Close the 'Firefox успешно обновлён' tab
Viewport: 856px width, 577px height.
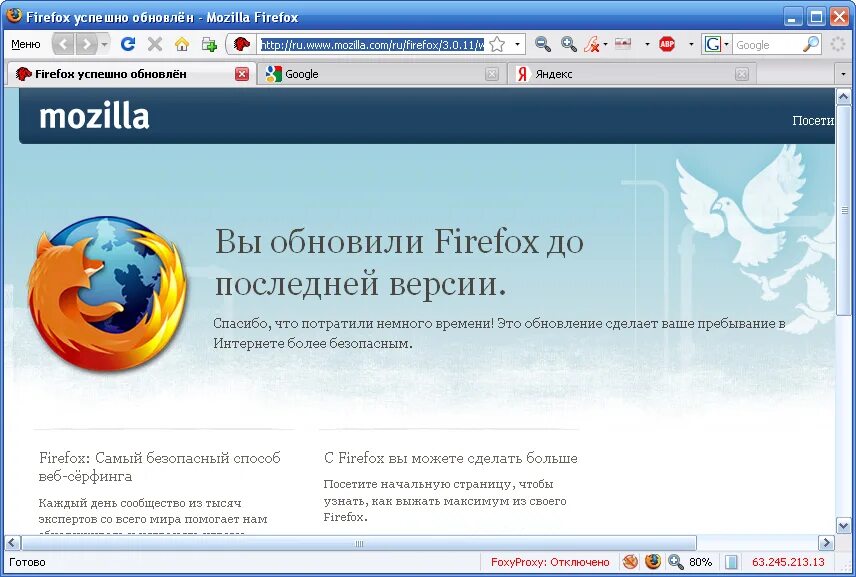[242, 74]
